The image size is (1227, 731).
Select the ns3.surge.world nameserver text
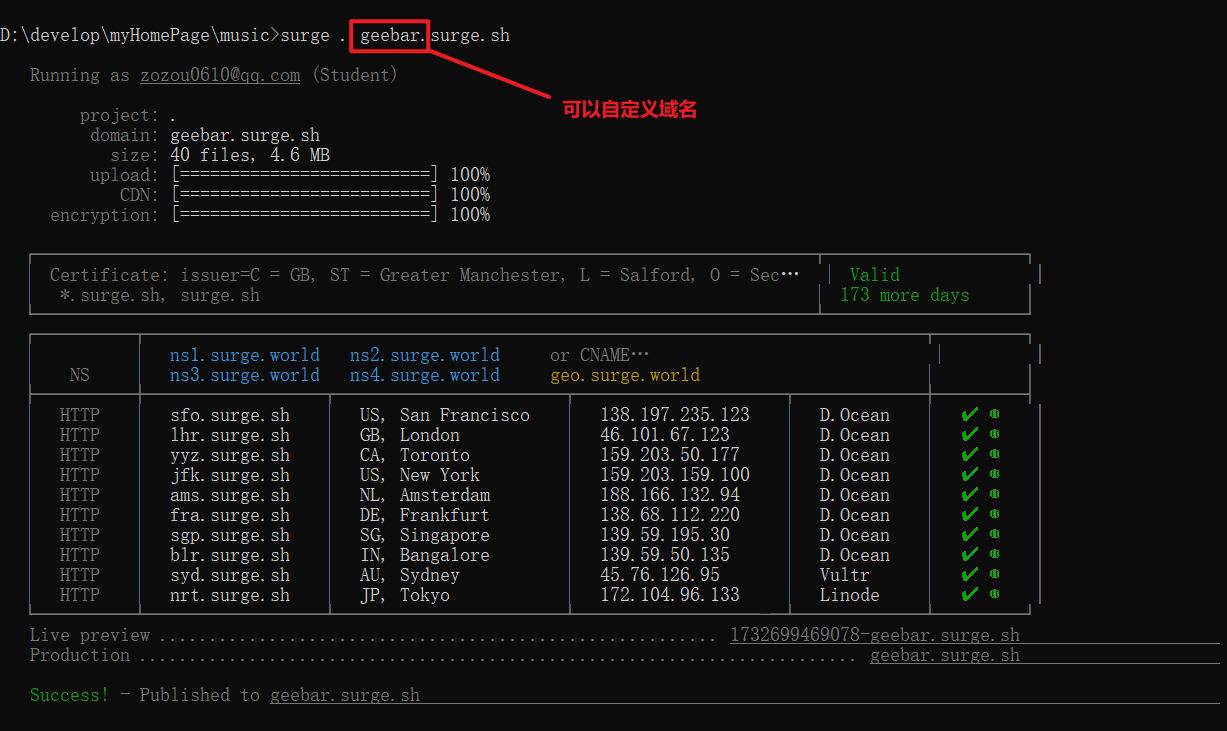(x=245, y=375)
